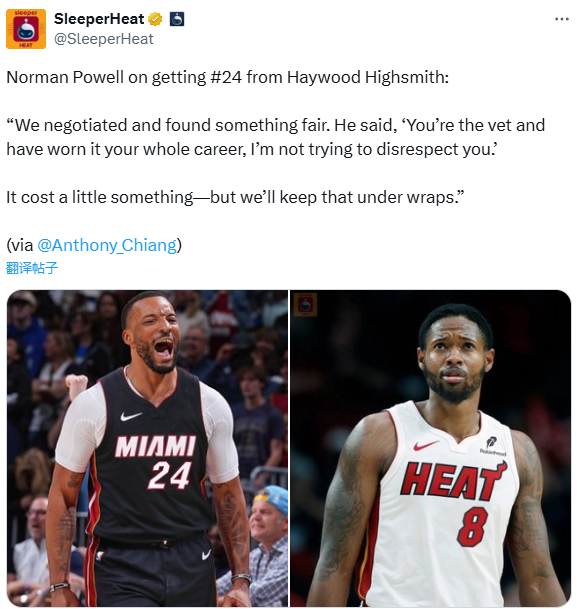This screenshot has height=609, width=577.
Task: Click the red Nike swoosh on white jersey
Action: pyautogui.click(x=426, y=445)
